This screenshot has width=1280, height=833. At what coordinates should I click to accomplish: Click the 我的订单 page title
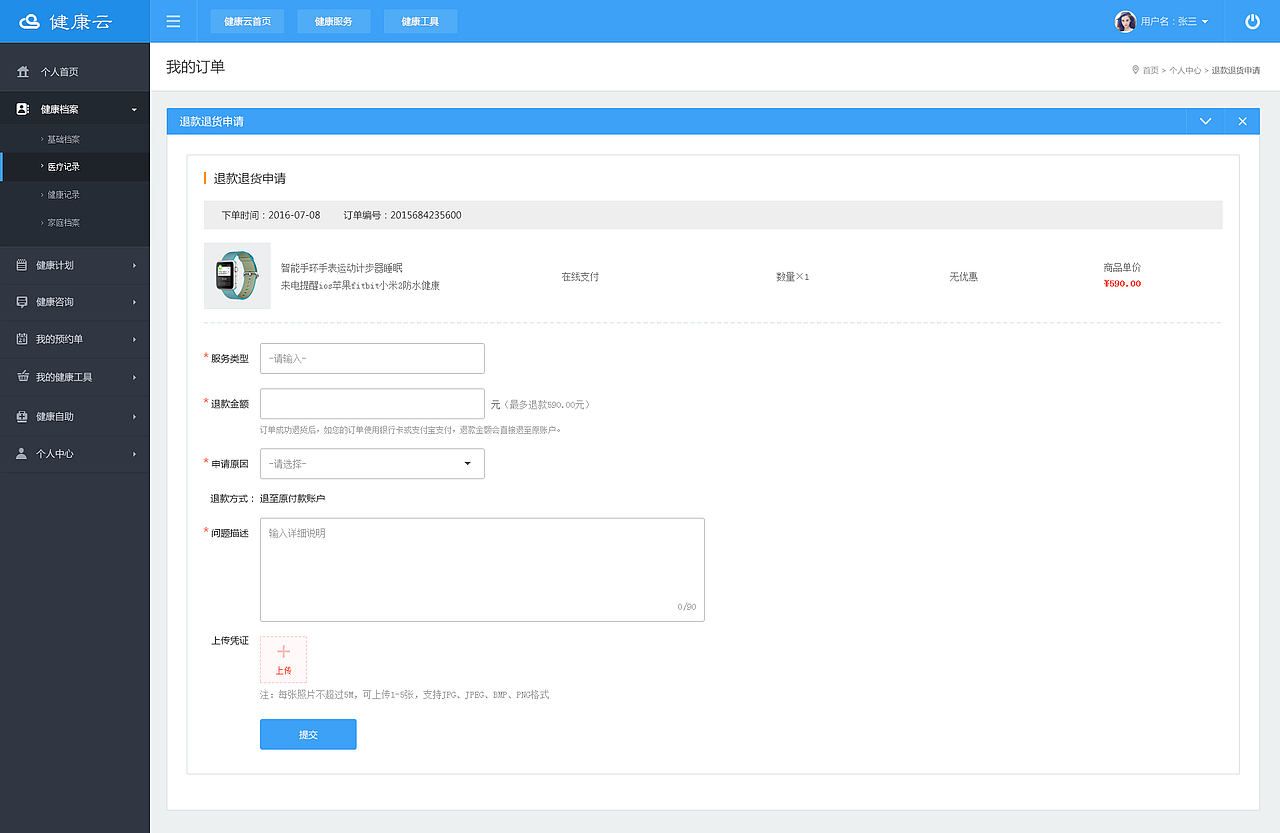pos(196,67)
